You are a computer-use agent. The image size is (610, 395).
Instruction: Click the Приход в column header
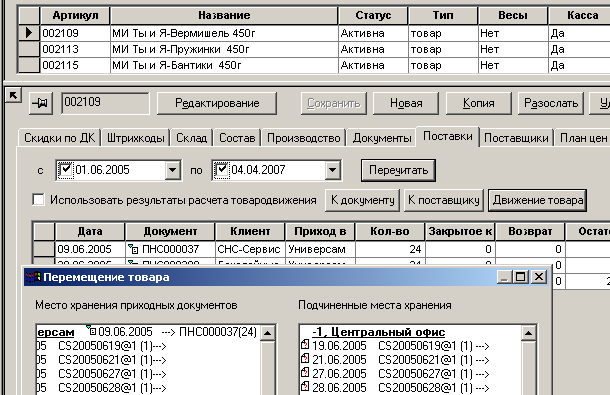[x=320, y=231]
